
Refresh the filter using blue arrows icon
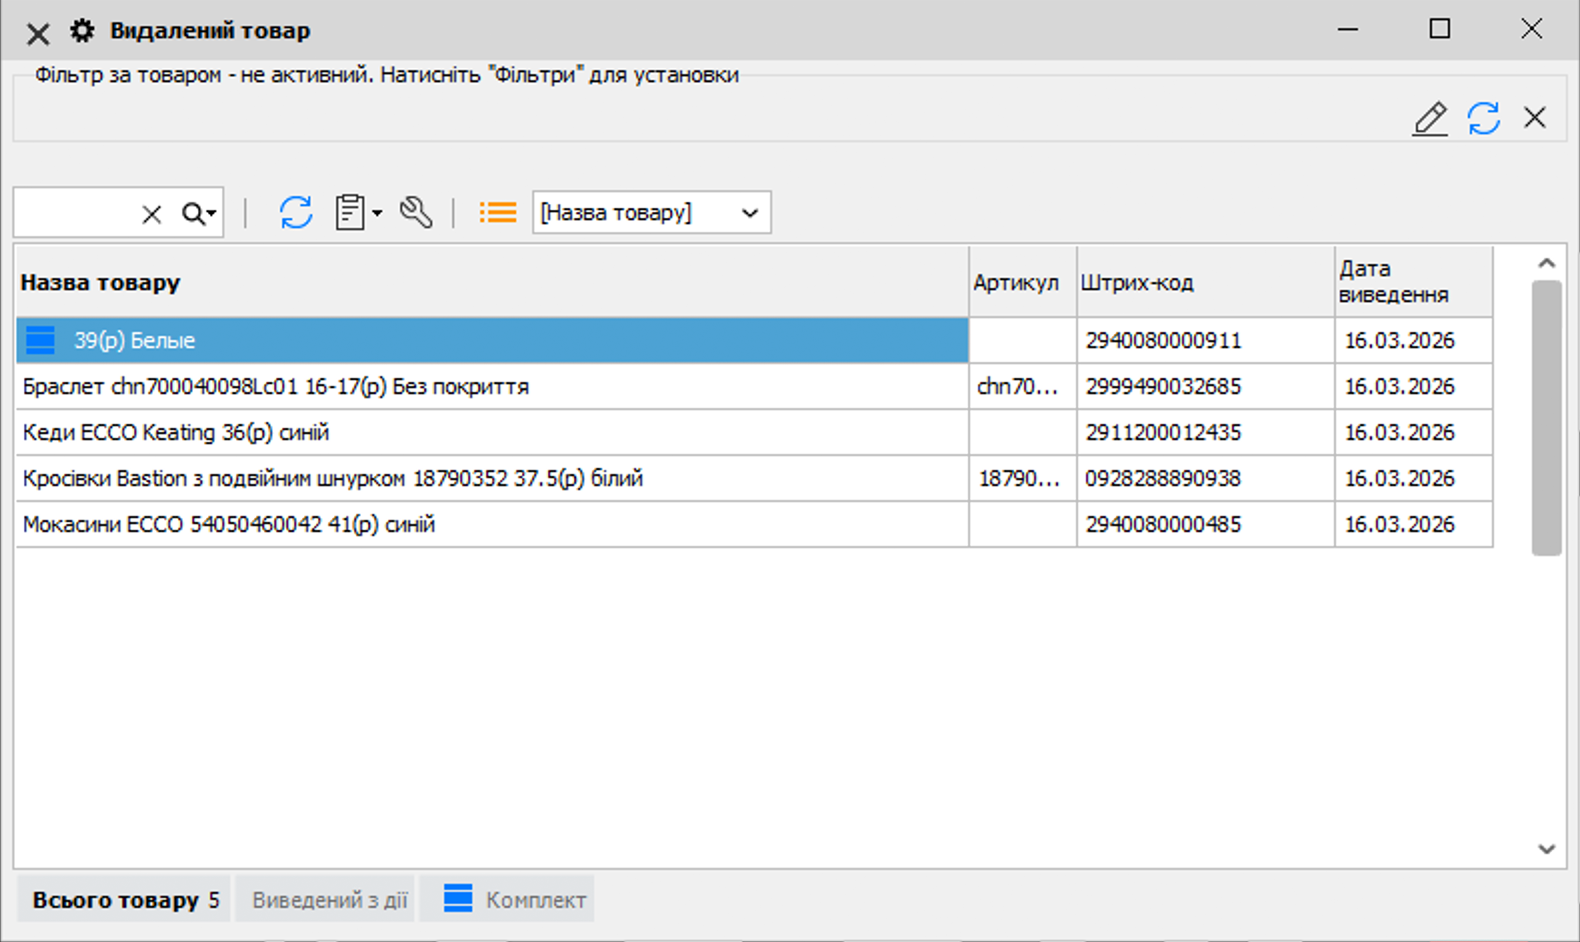[x=1483, y=118]
